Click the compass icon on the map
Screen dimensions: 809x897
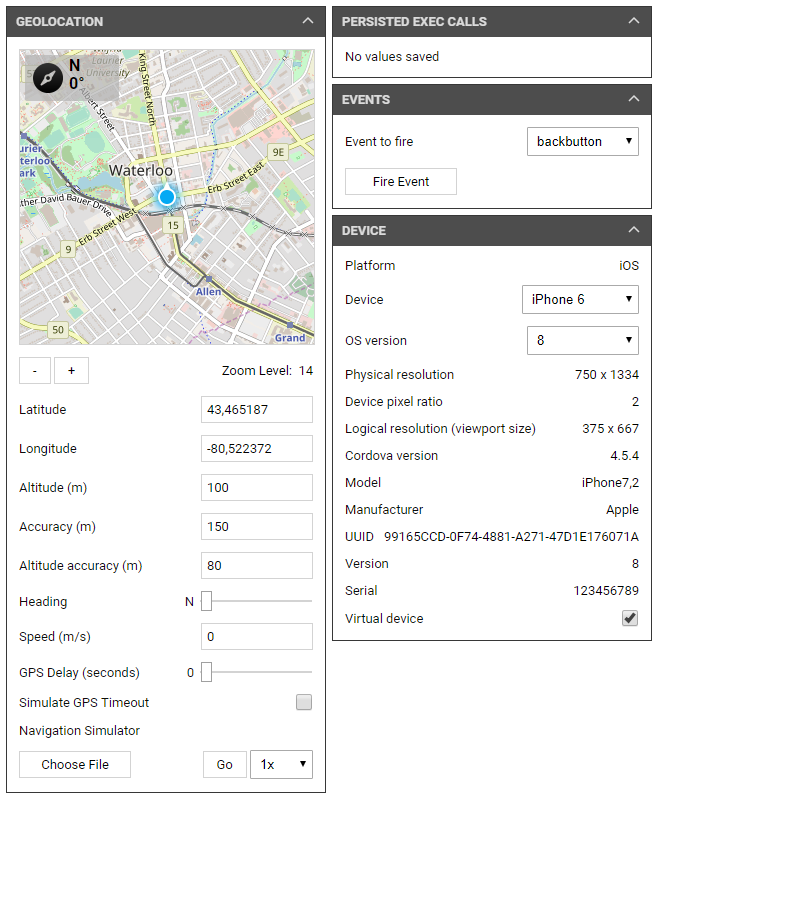[48, 77]
